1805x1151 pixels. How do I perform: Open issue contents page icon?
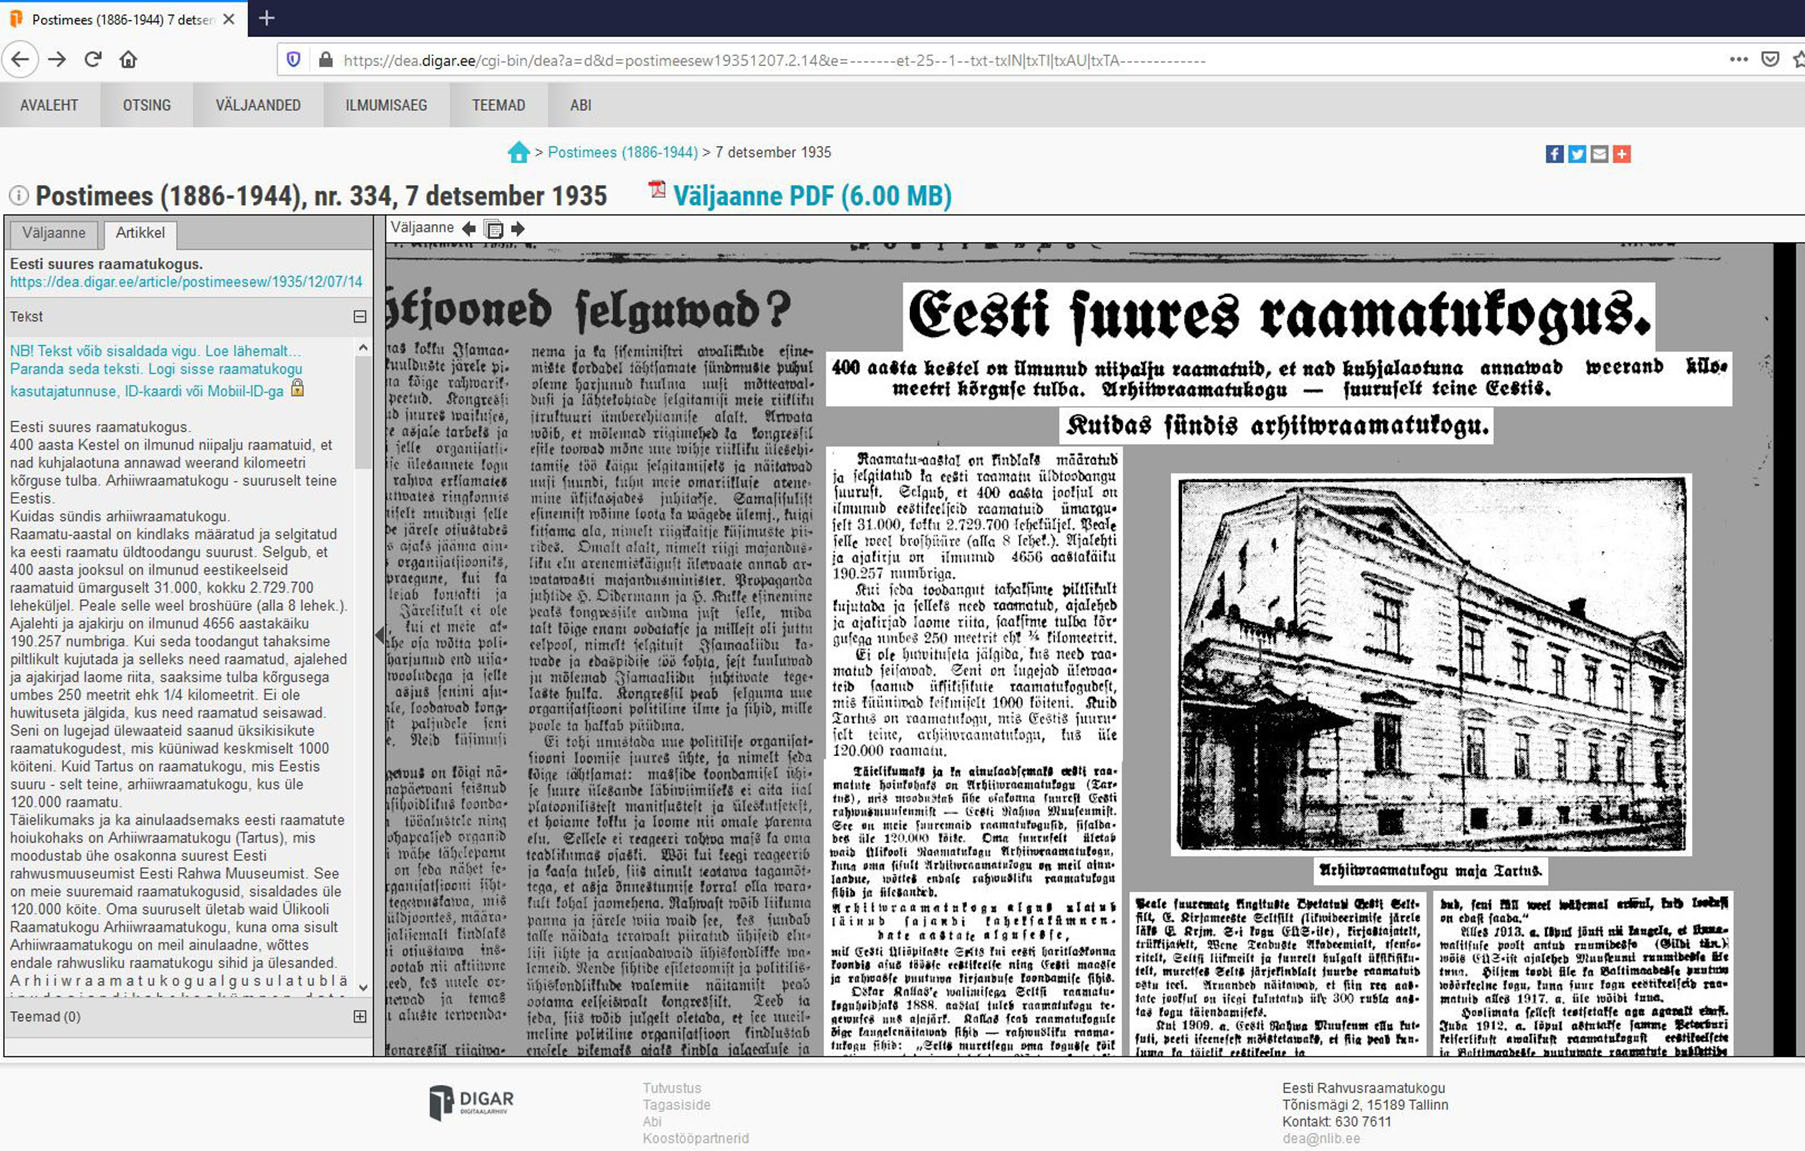[x=493, y=228]
